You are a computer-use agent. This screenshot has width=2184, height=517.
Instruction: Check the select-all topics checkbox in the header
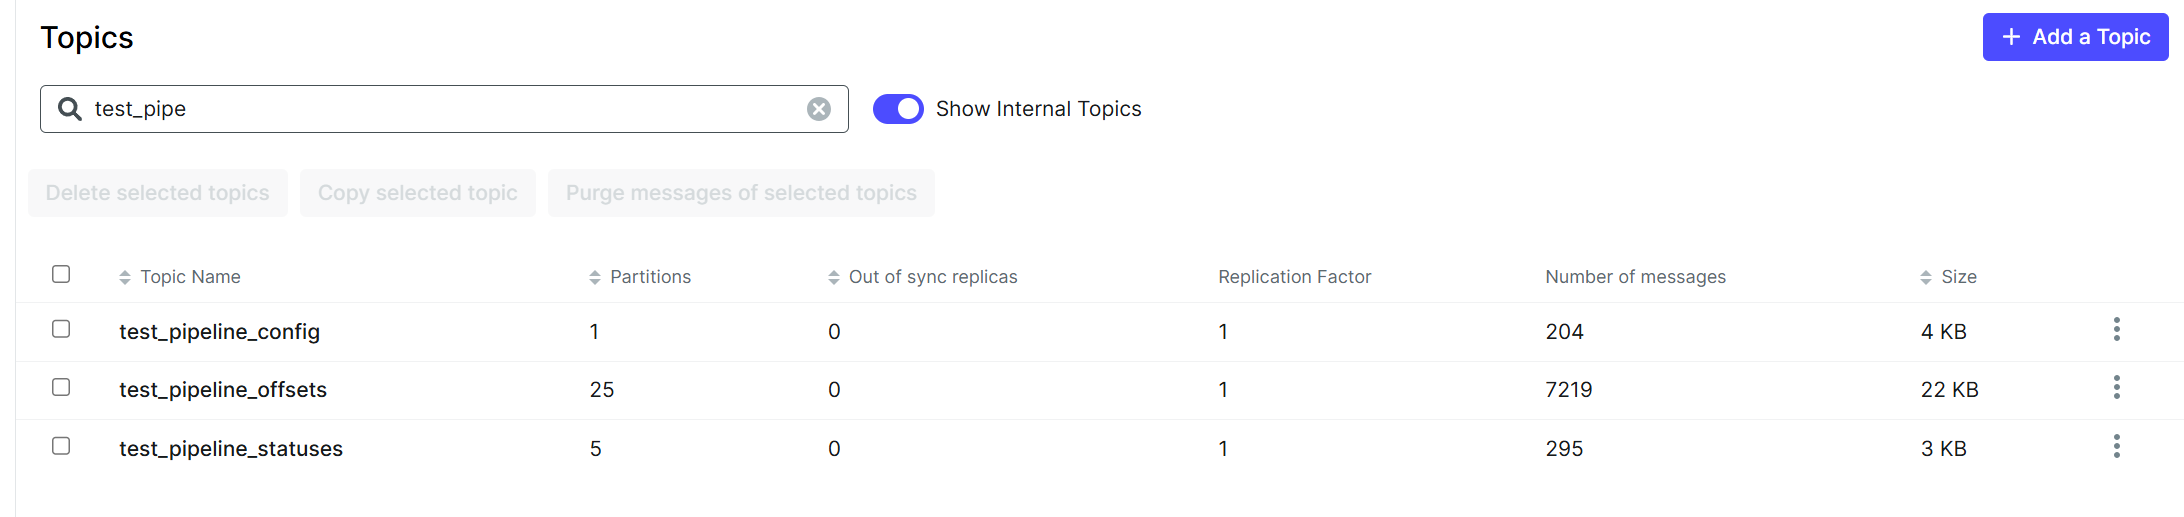pos(61,274)
